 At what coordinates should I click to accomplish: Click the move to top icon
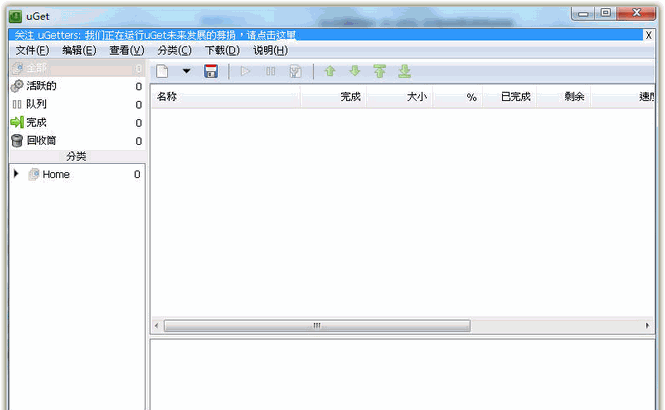point(379,71)
